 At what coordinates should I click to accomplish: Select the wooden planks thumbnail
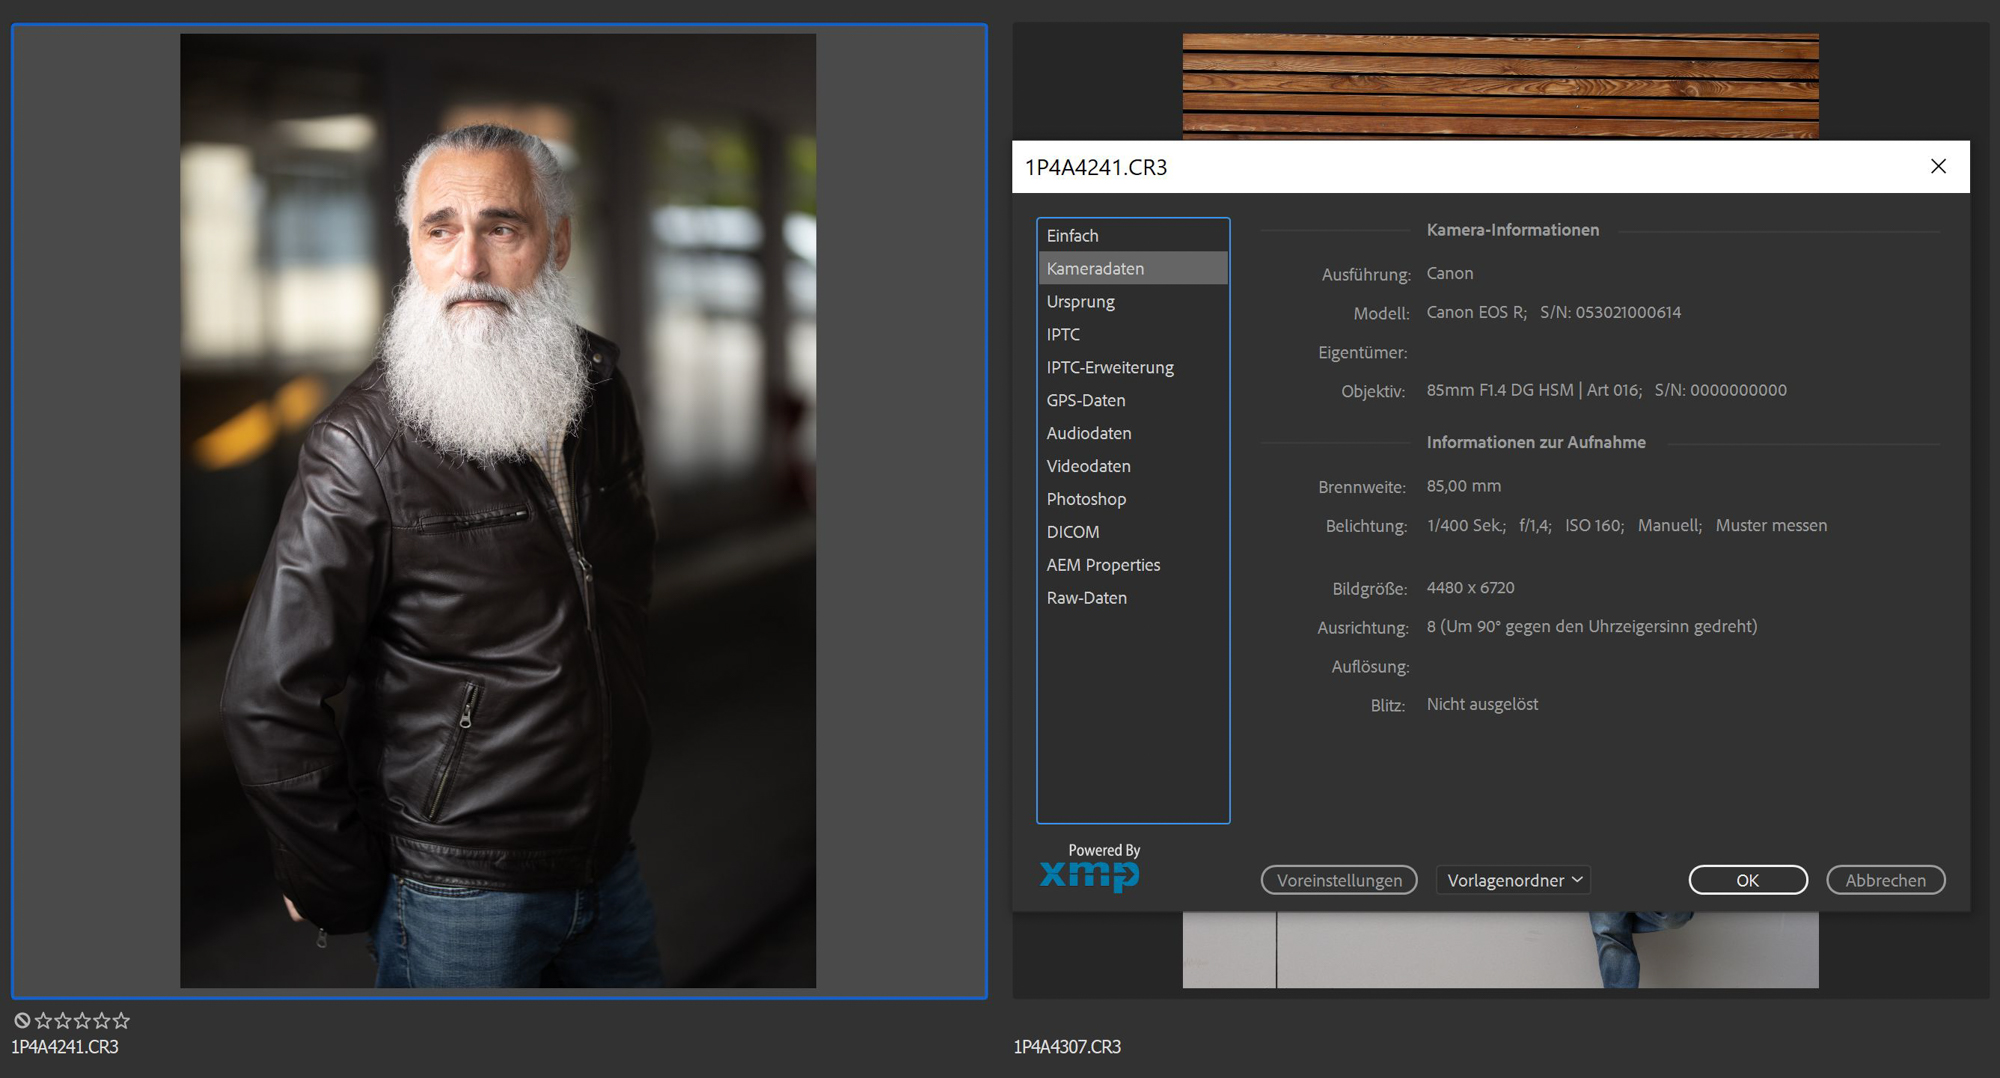1500,85
